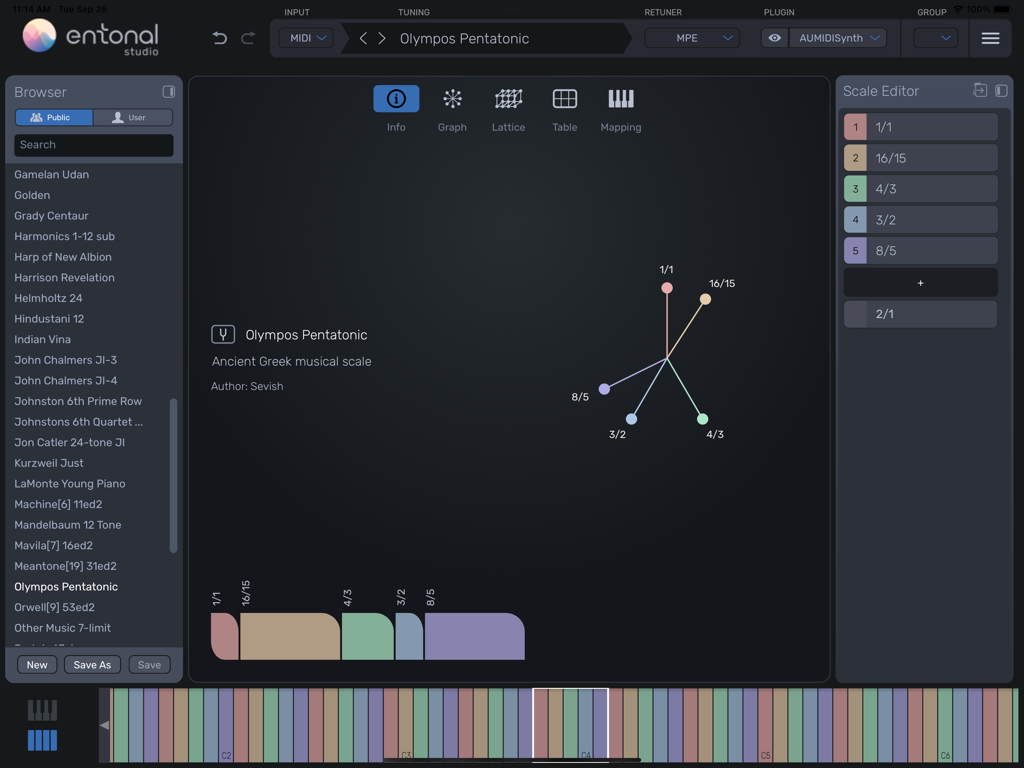
Task: Click the tuning fork icon beside Olympos Pentatonic
Action: click(x=222, y=334)
